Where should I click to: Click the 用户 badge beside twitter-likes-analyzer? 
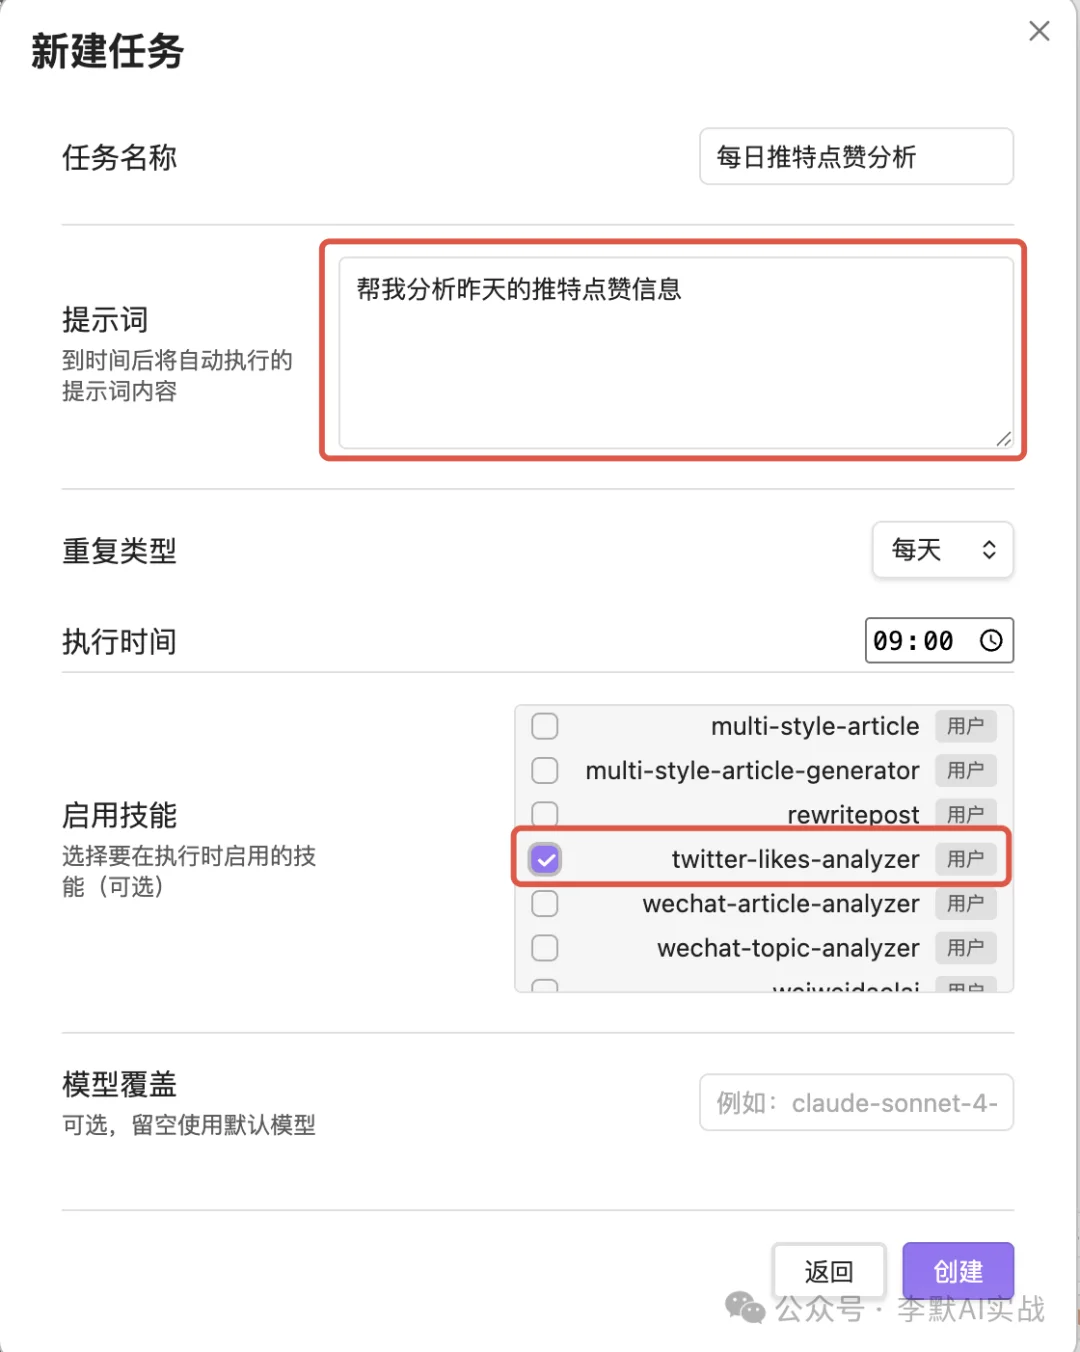(966, 859)
